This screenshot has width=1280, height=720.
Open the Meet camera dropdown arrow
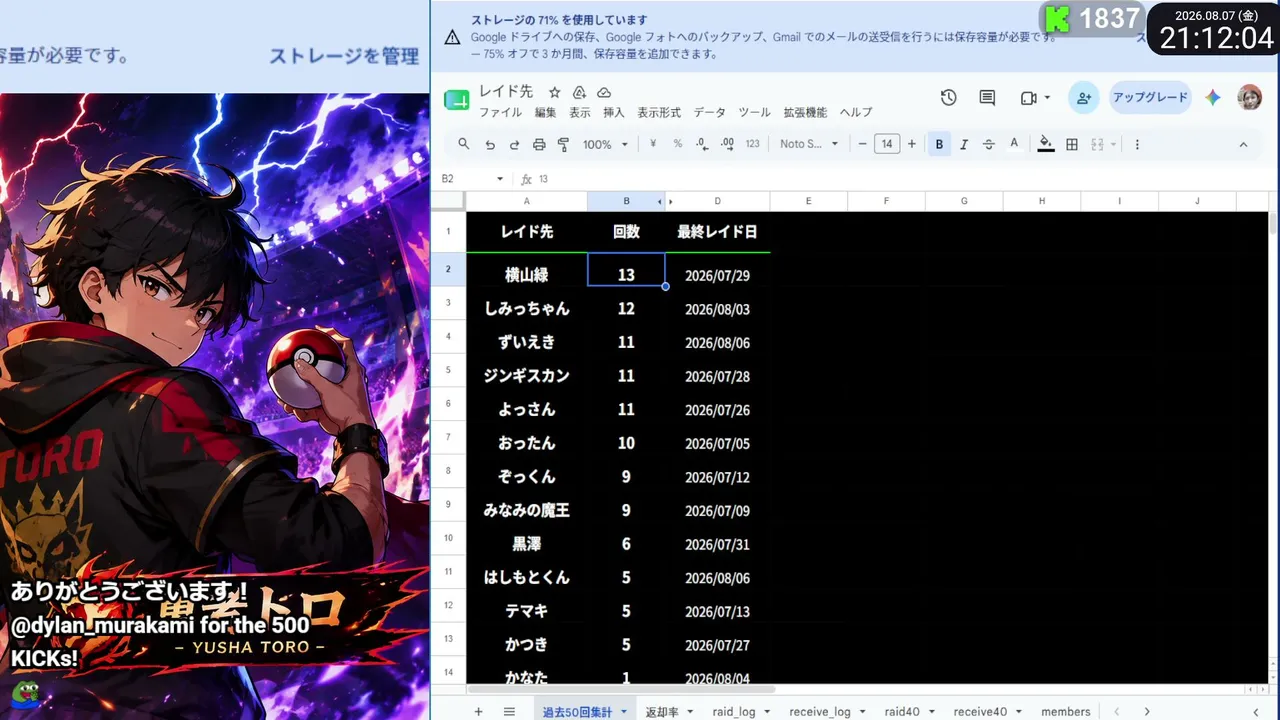(1047, 98)
